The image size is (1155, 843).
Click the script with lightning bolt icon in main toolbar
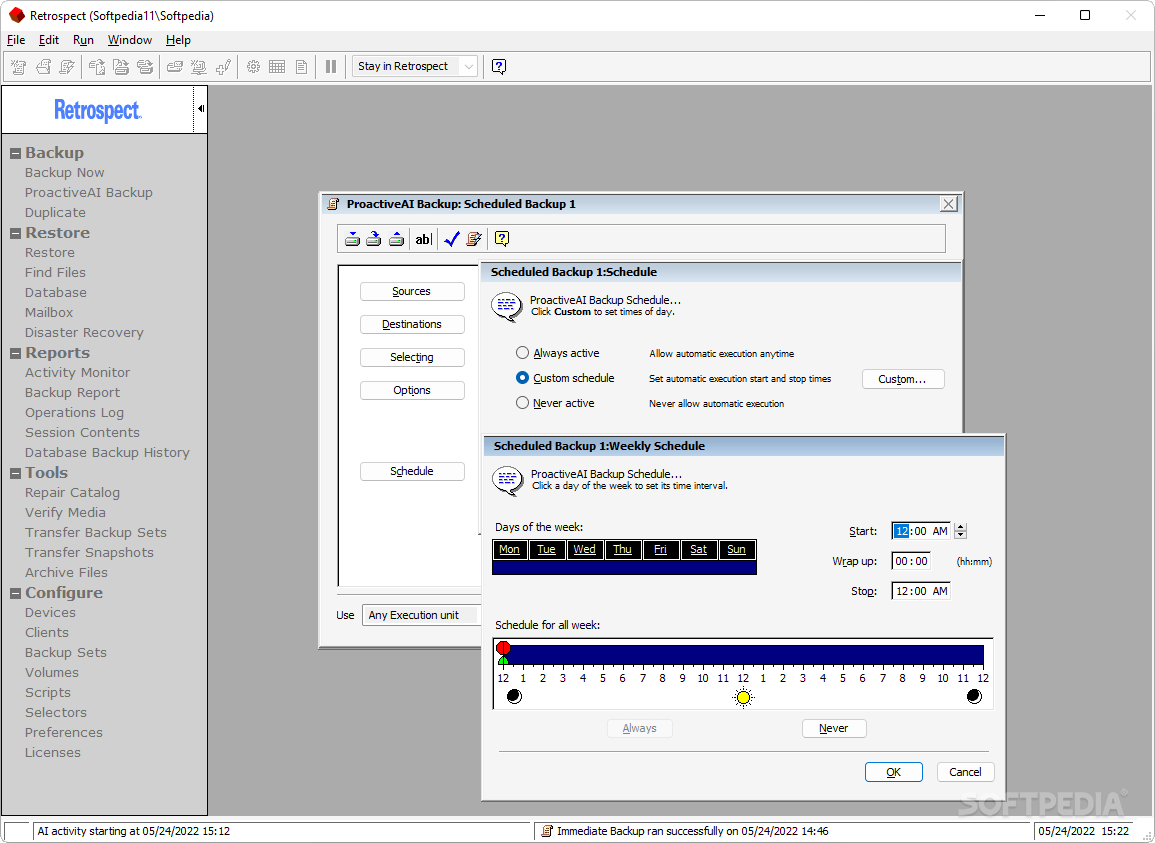[67, 67]
